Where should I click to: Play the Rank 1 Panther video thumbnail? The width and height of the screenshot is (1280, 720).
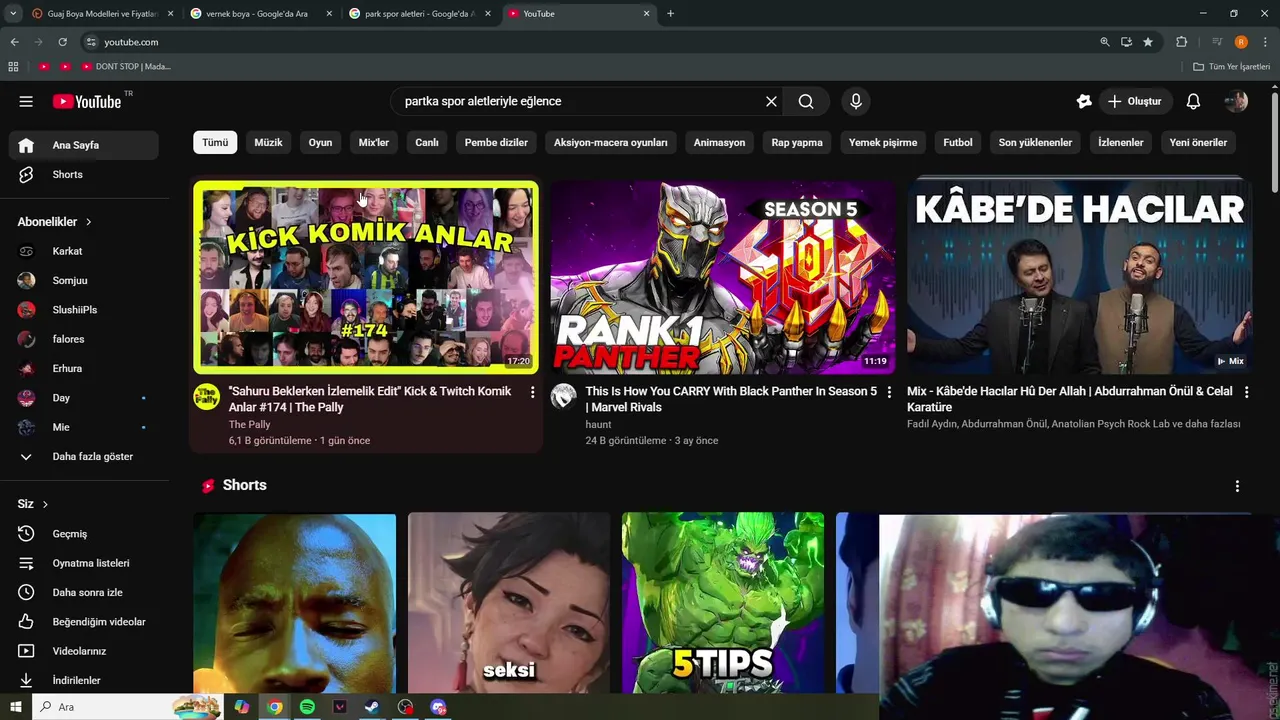point(722,277)
